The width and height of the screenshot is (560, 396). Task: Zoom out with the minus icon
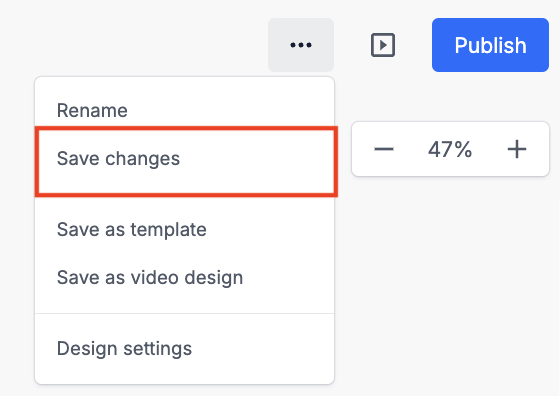tap(384, 149)
